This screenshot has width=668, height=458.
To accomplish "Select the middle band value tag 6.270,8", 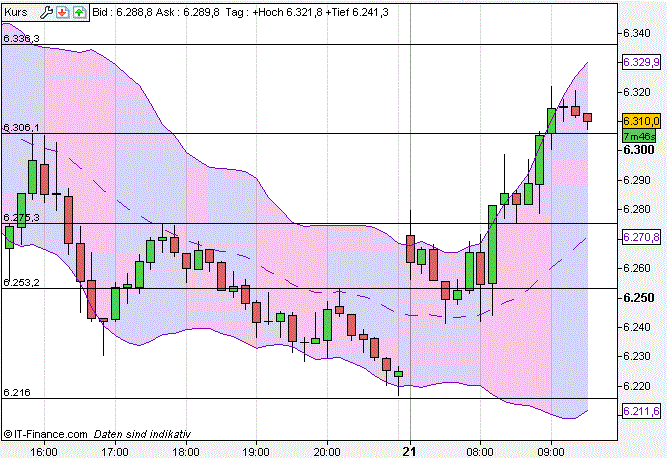I will point(641,237).
